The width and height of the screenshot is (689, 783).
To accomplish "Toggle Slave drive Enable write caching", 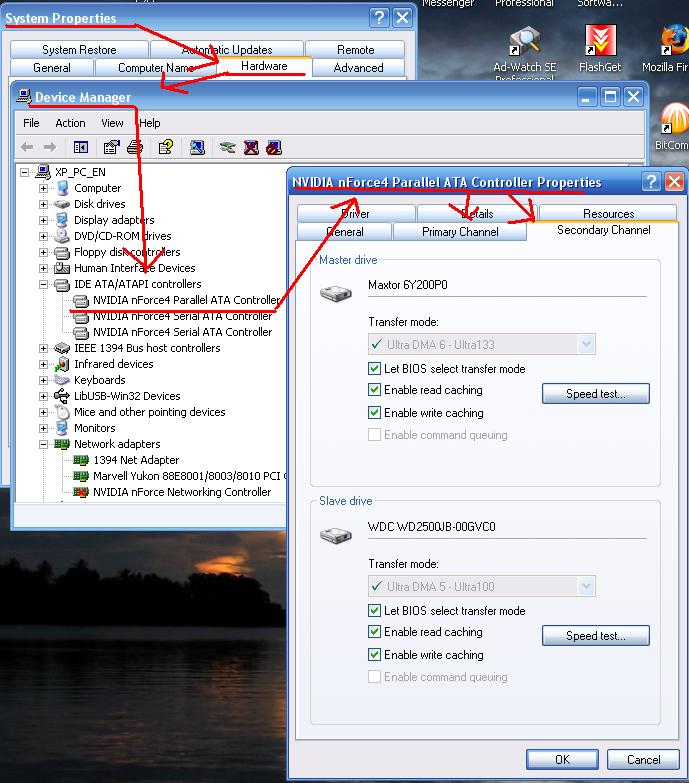I will point(374,654).
